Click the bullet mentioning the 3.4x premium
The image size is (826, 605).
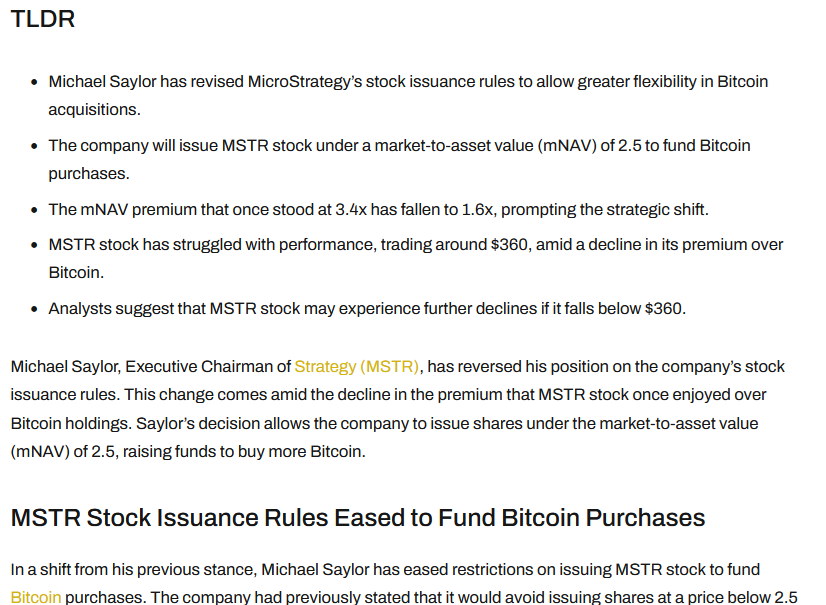[x=380, y=210]
